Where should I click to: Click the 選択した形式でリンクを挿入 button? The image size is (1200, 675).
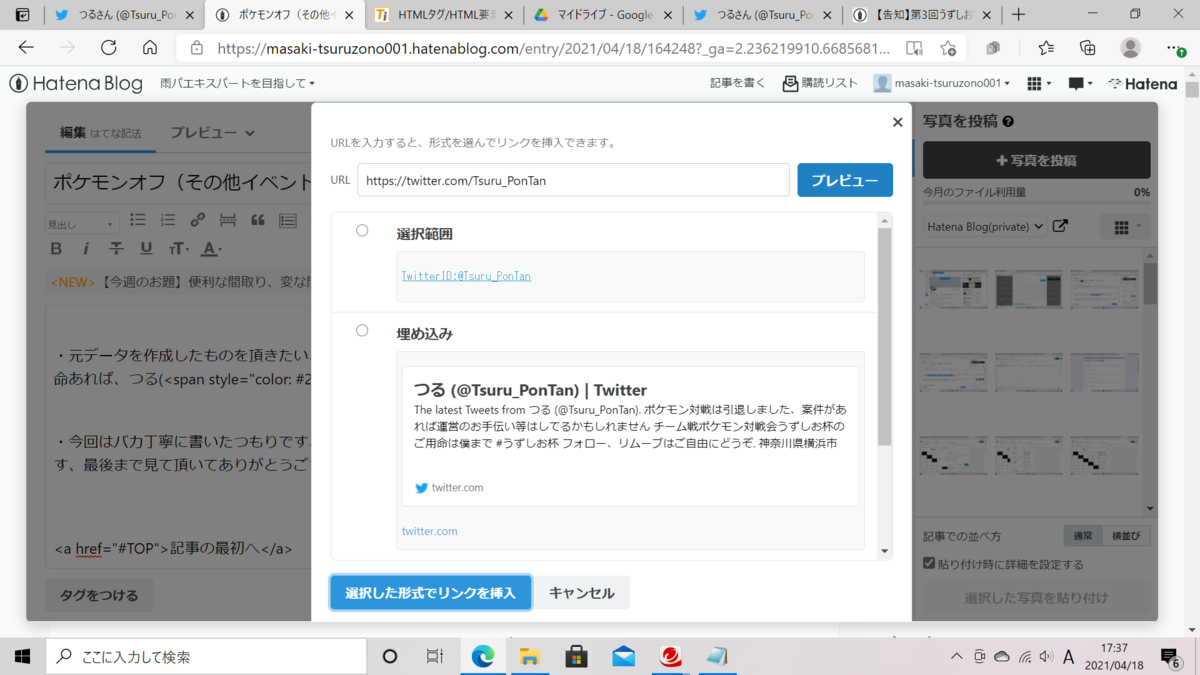click(430, 592)
